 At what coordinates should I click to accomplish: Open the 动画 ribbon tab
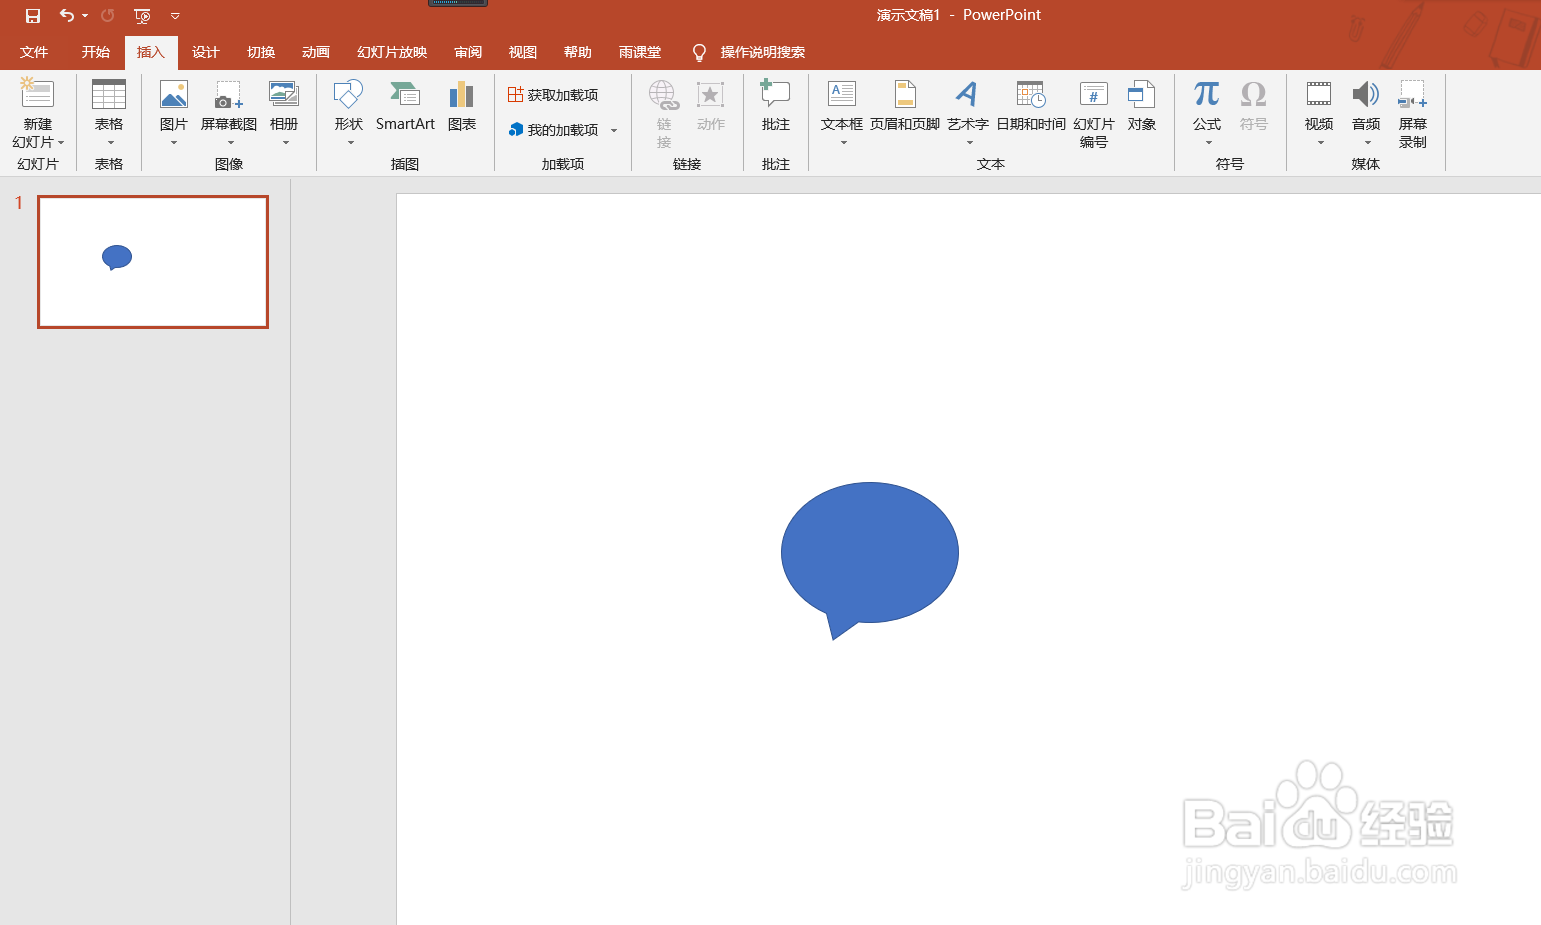316,52
